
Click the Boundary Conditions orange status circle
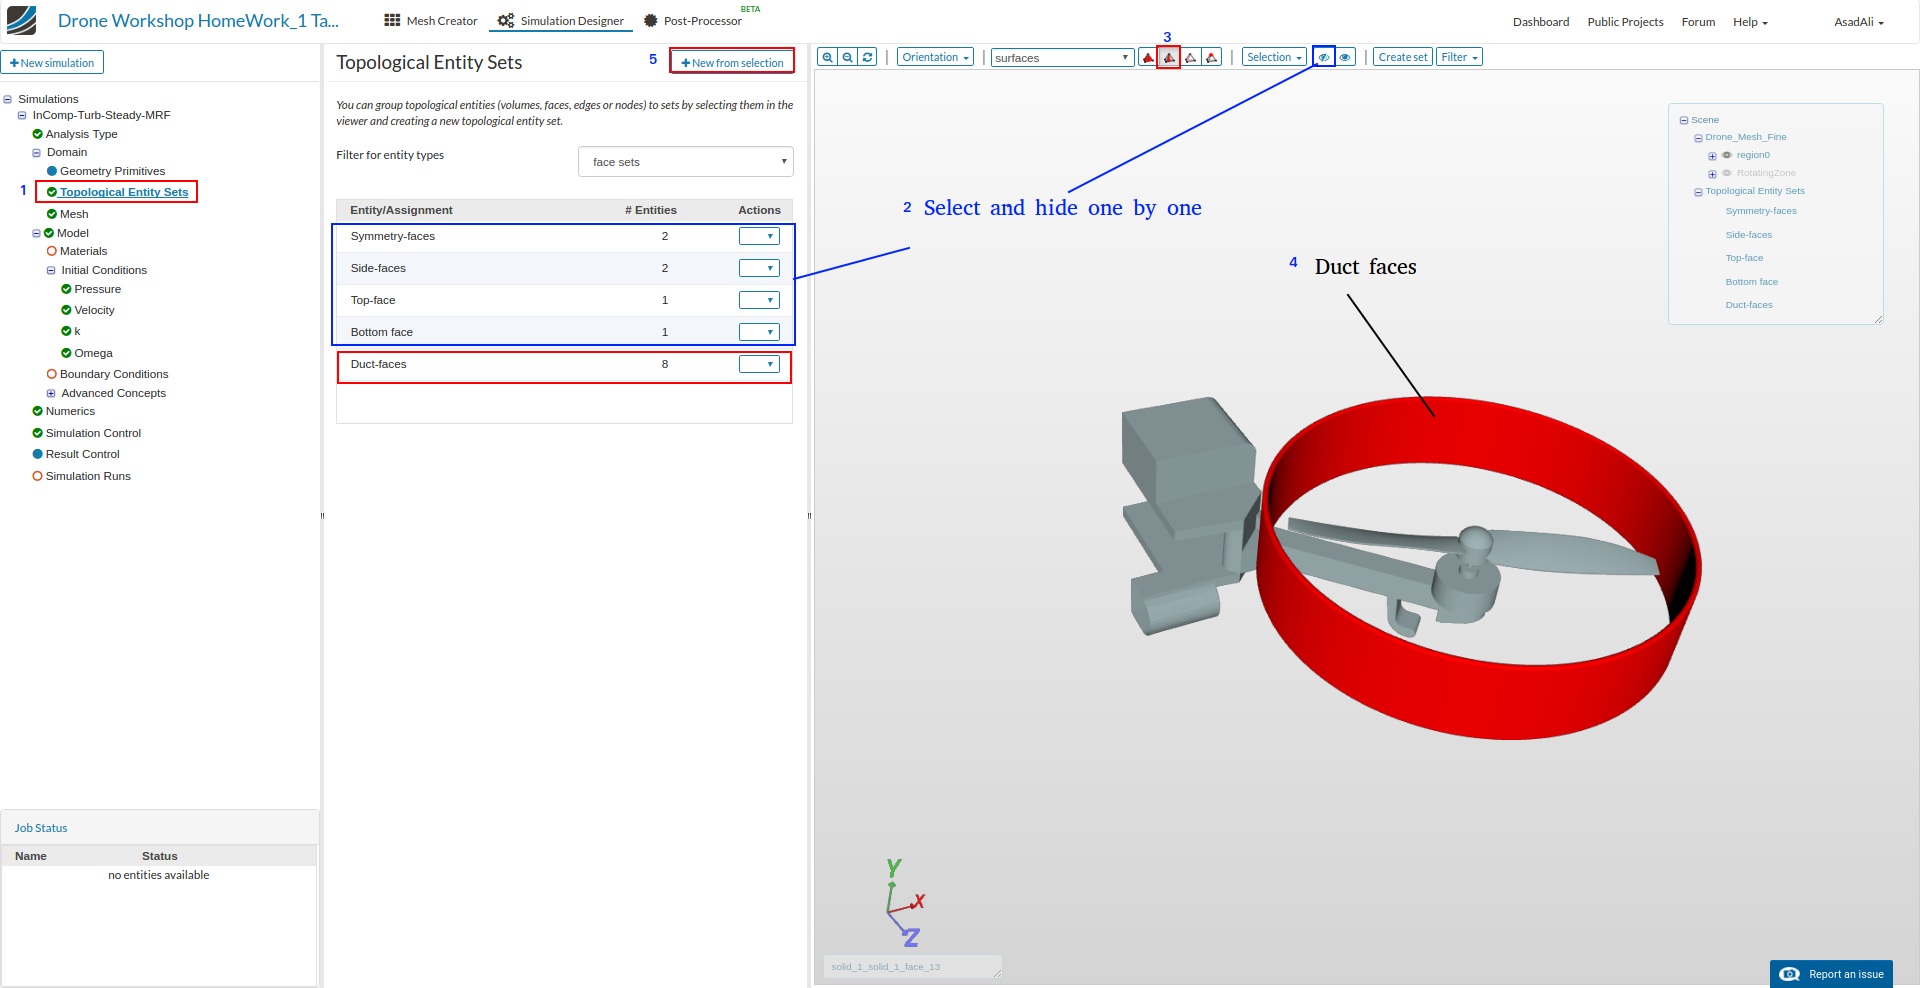(x=52, y=374)
